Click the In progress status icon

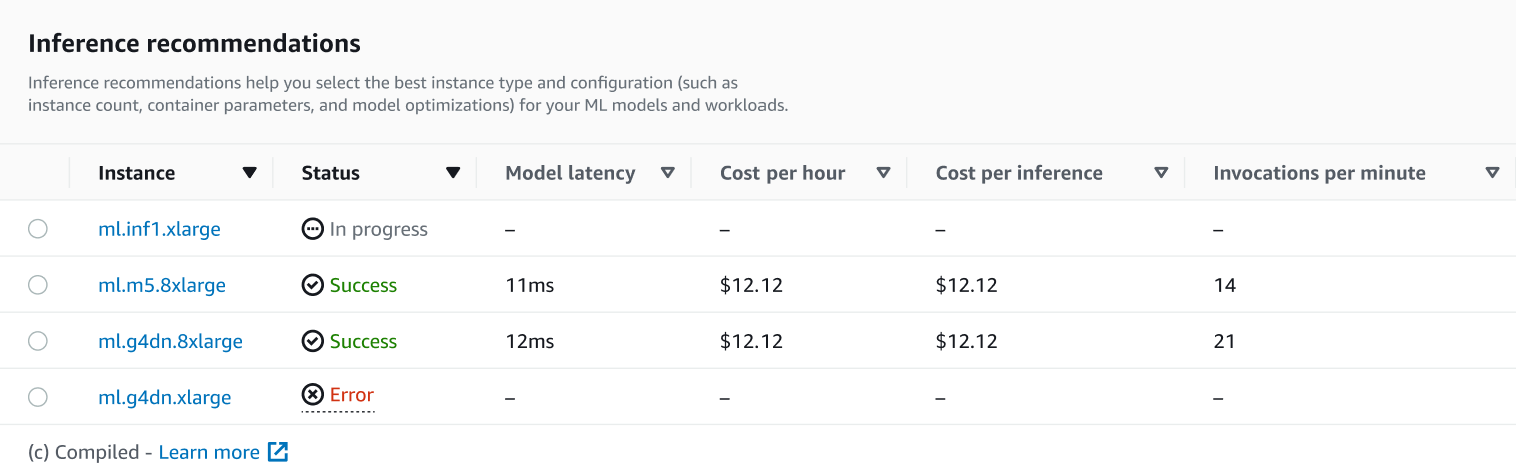coord(313,229)
